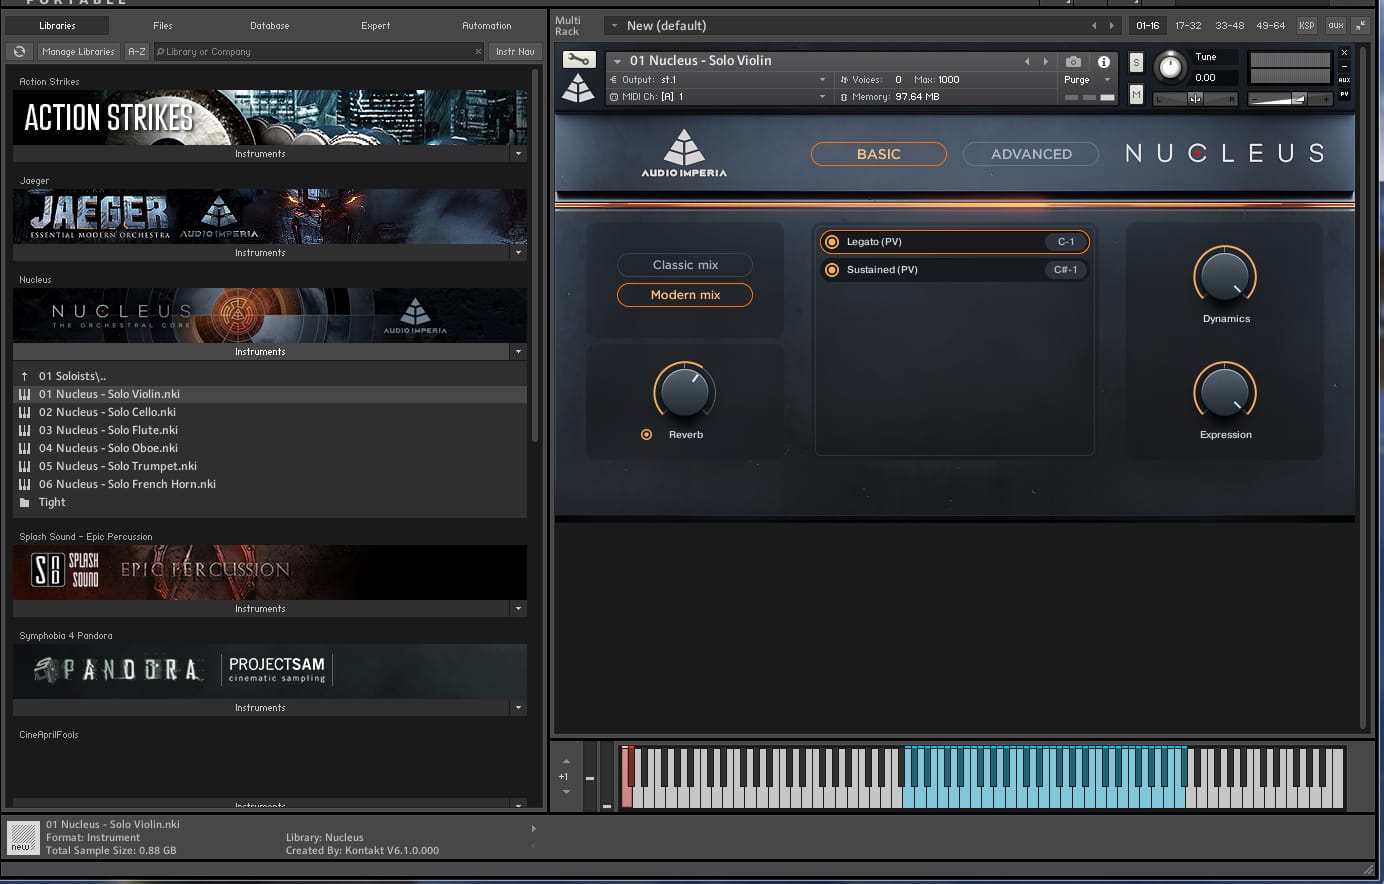Expand the info pane with the small arrow
Screen dimensions: 1384x884
533,828
